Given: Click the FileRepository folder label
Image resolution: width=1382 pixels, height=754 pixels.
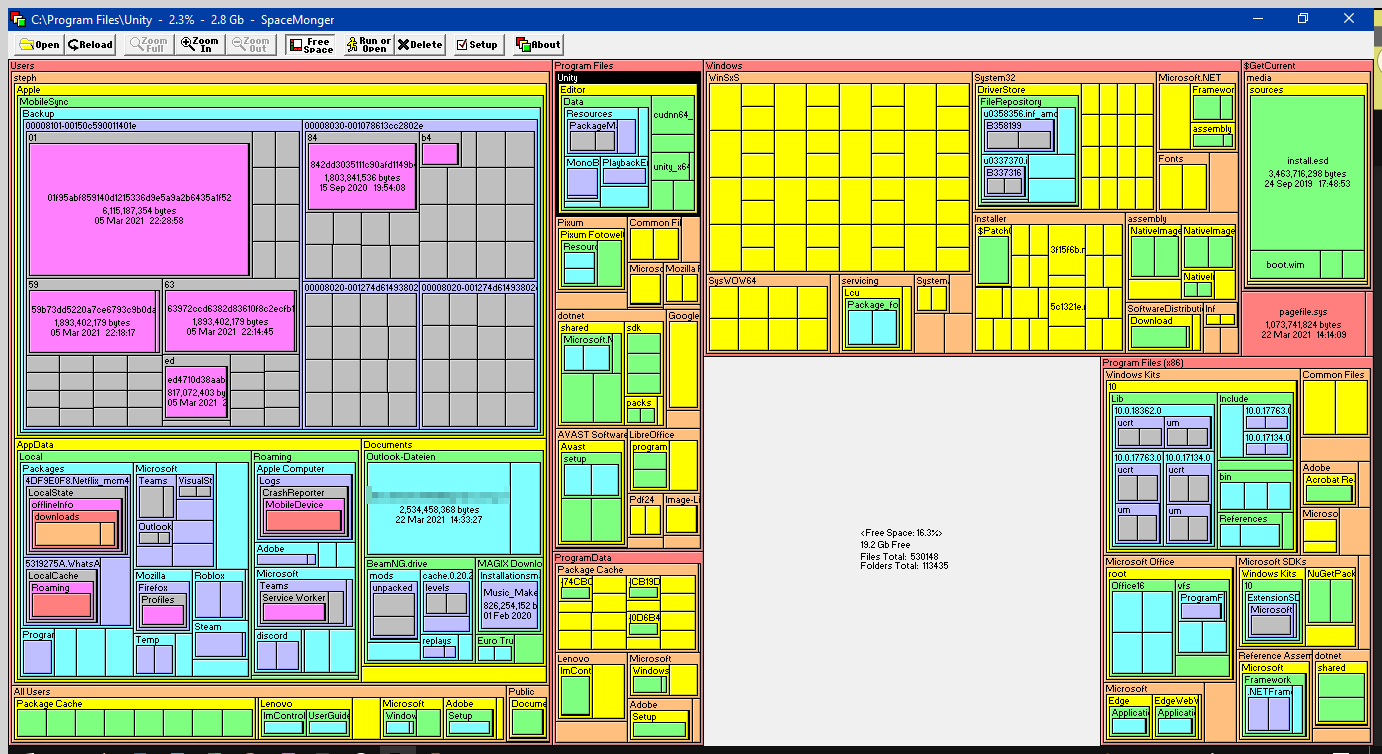Looking at the screenshot, I should click(x=1011, y=102).
